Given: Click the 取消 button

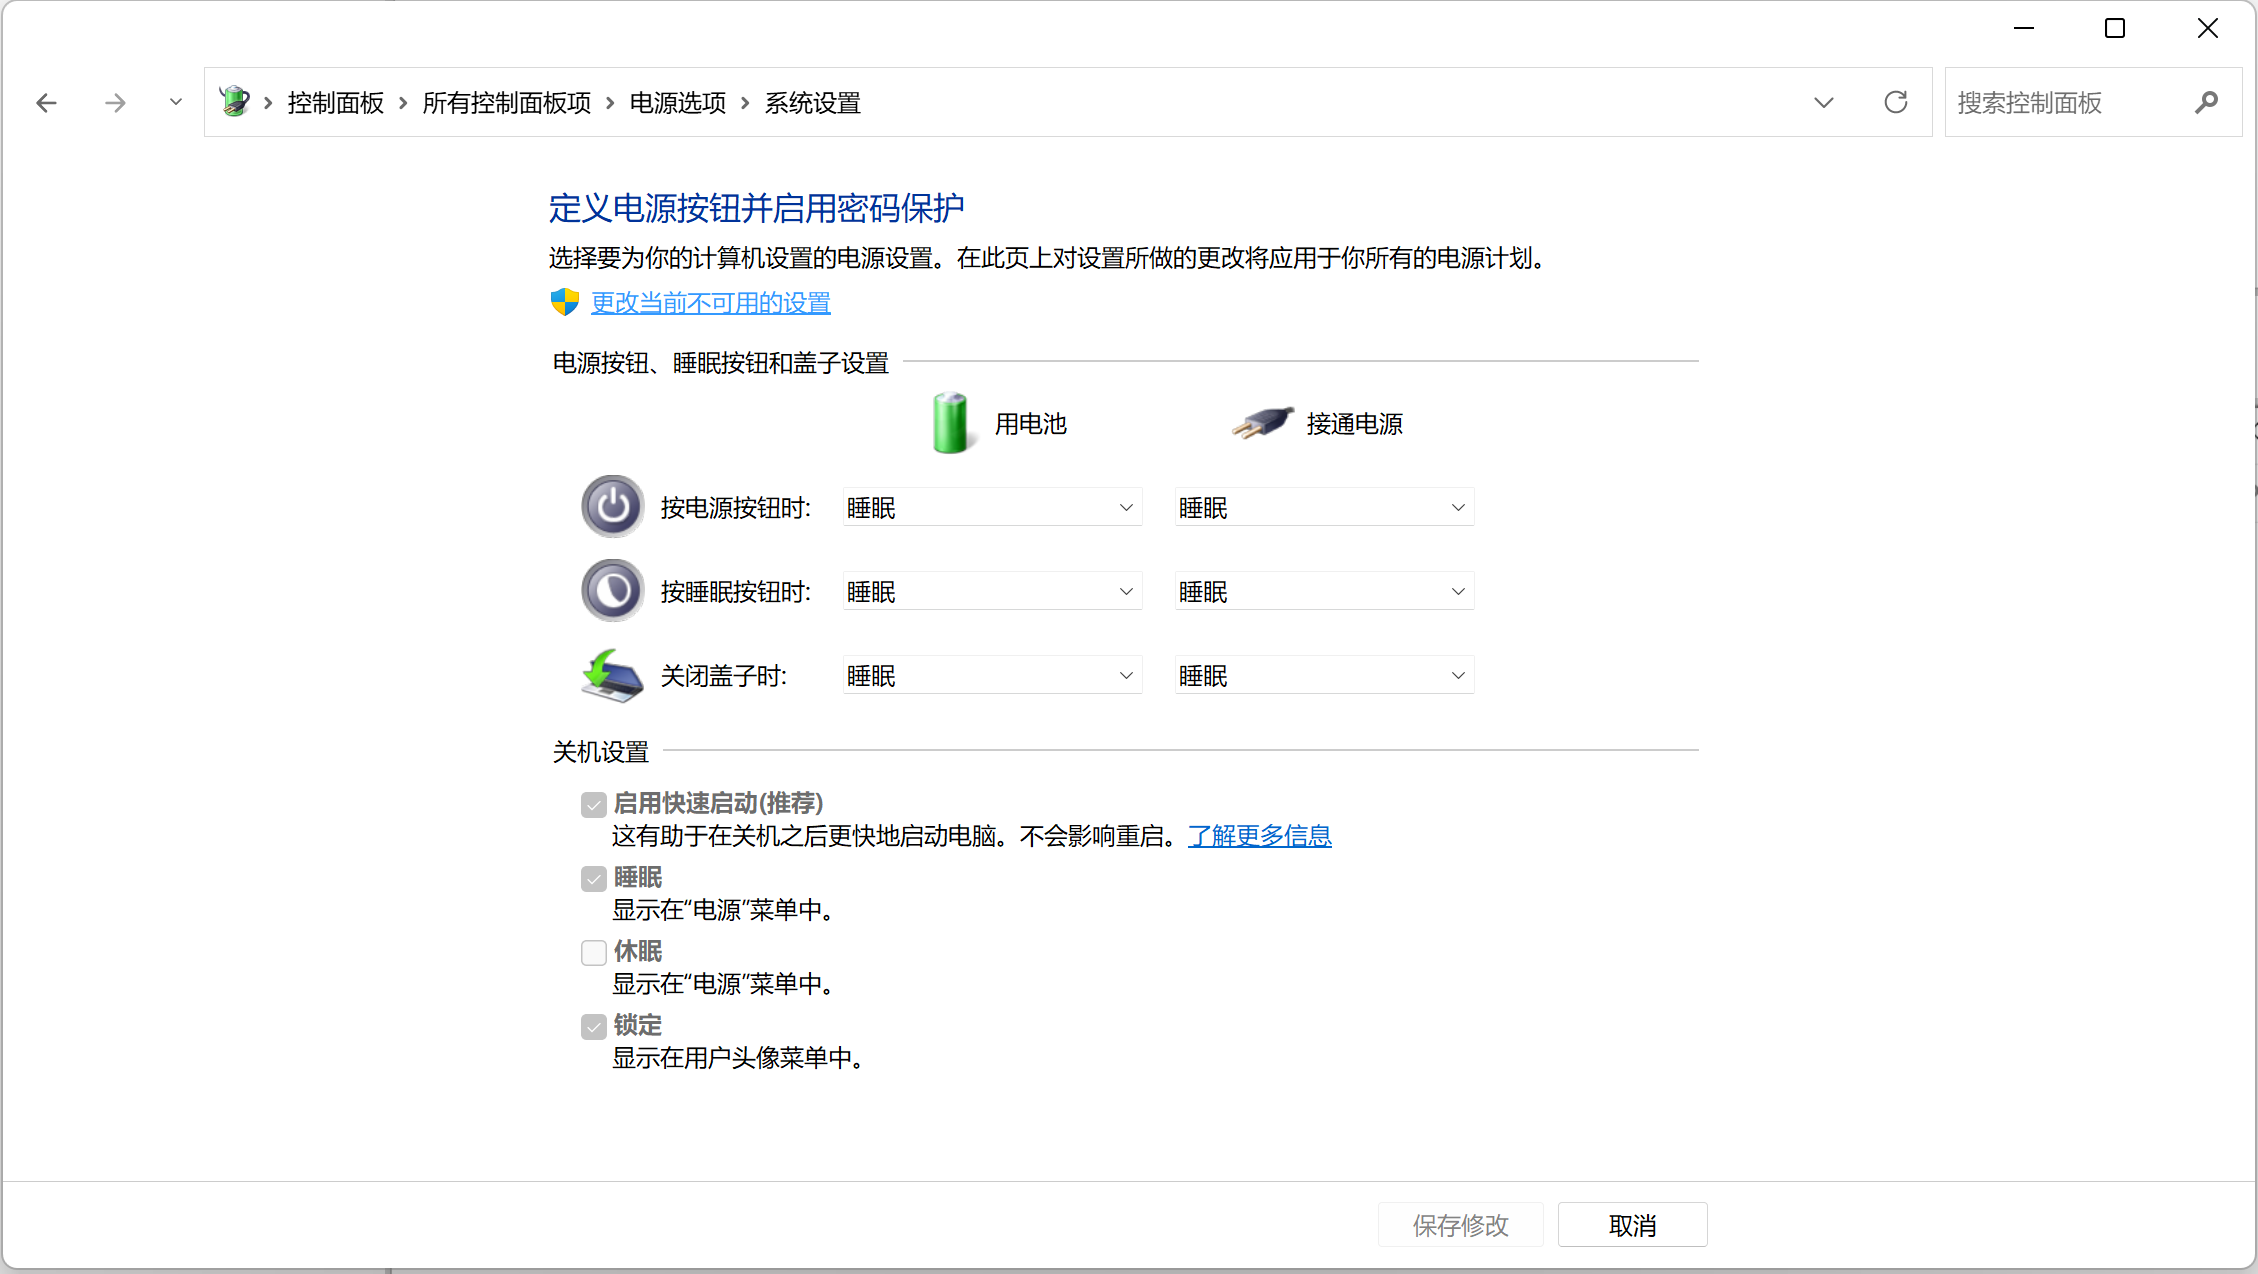Looking at the screenshot, I should click(x=1632, y=1225).
